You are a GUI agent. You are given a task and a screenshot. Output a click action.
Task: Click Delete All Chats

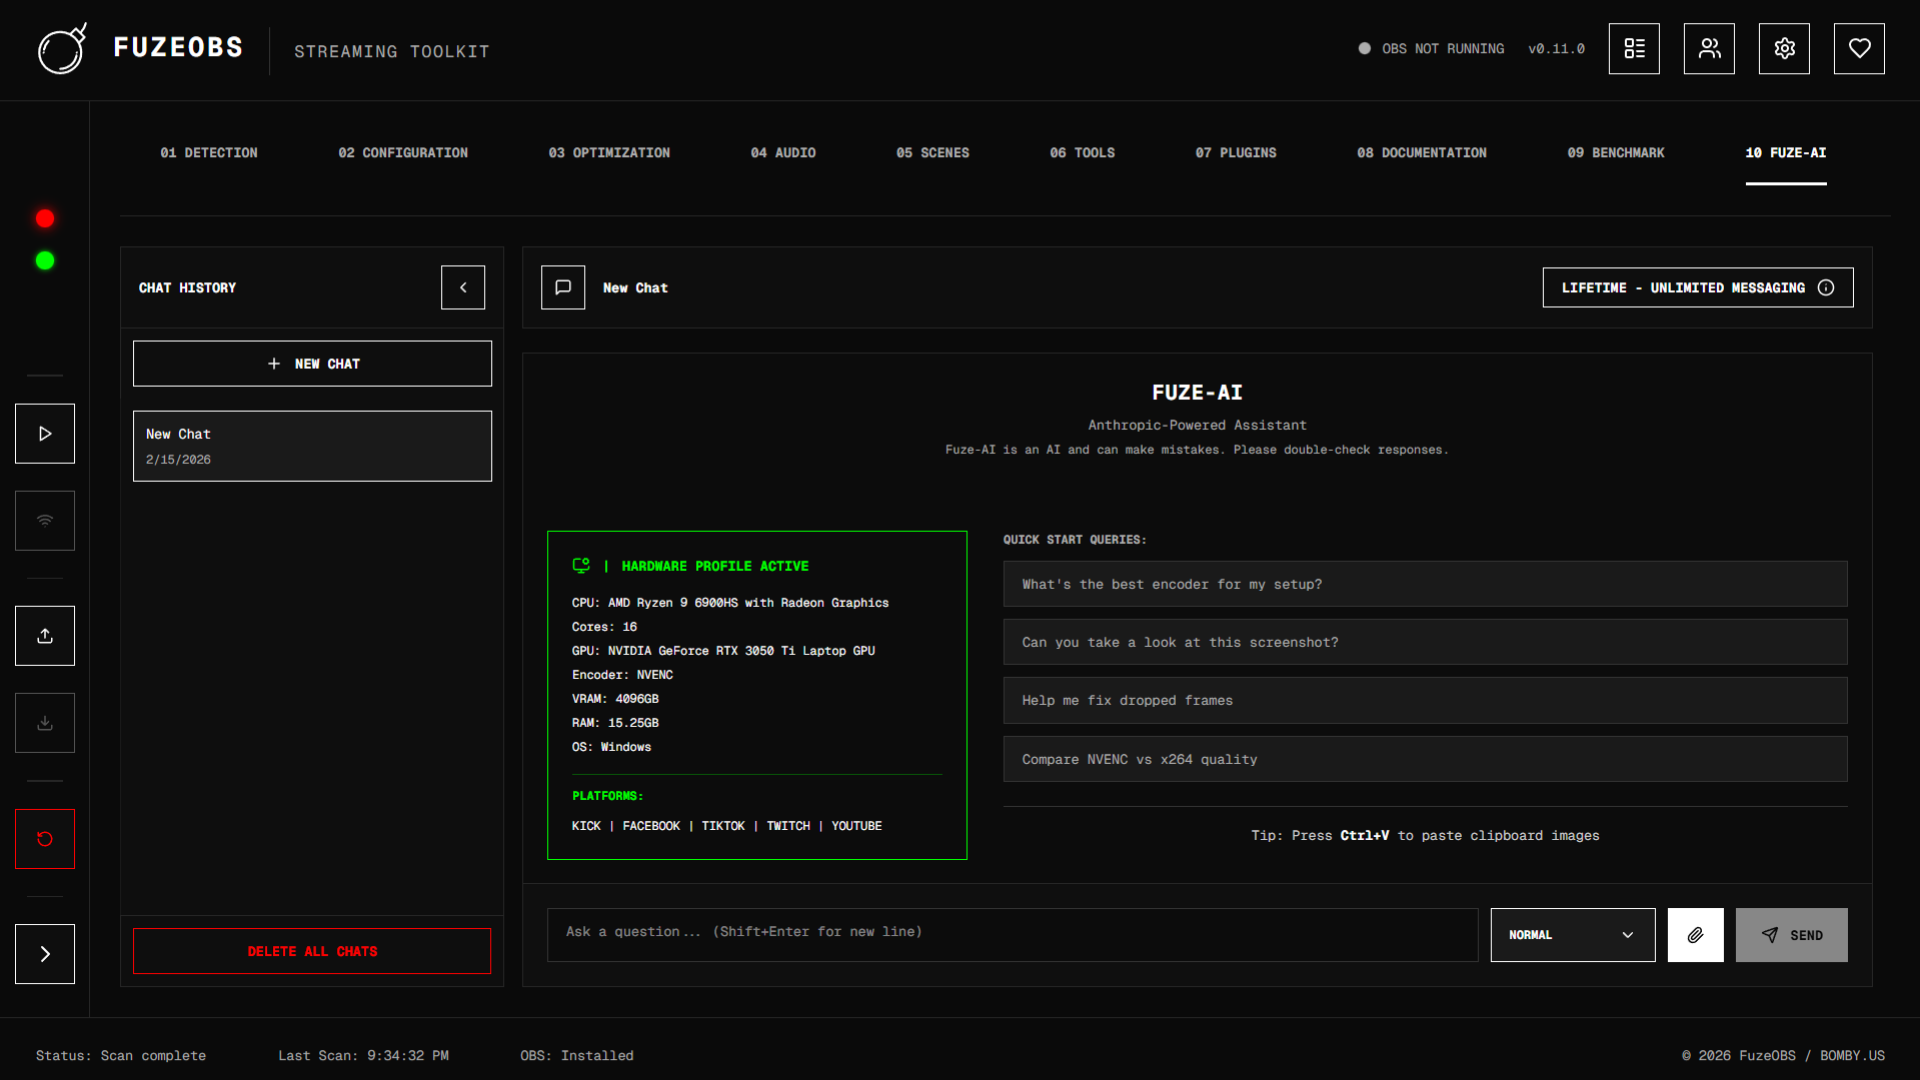coord(312,951)
